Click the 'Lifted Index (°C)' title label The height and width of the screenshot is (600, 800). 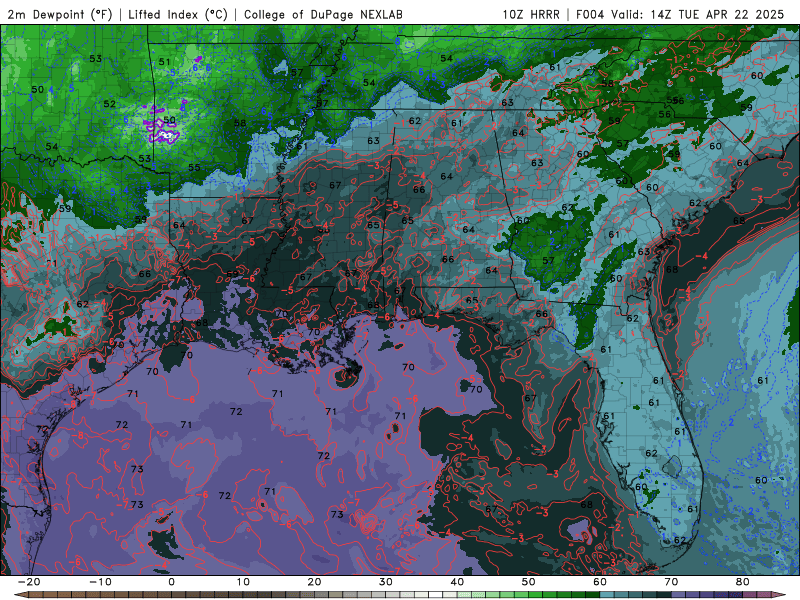(178, 14)
